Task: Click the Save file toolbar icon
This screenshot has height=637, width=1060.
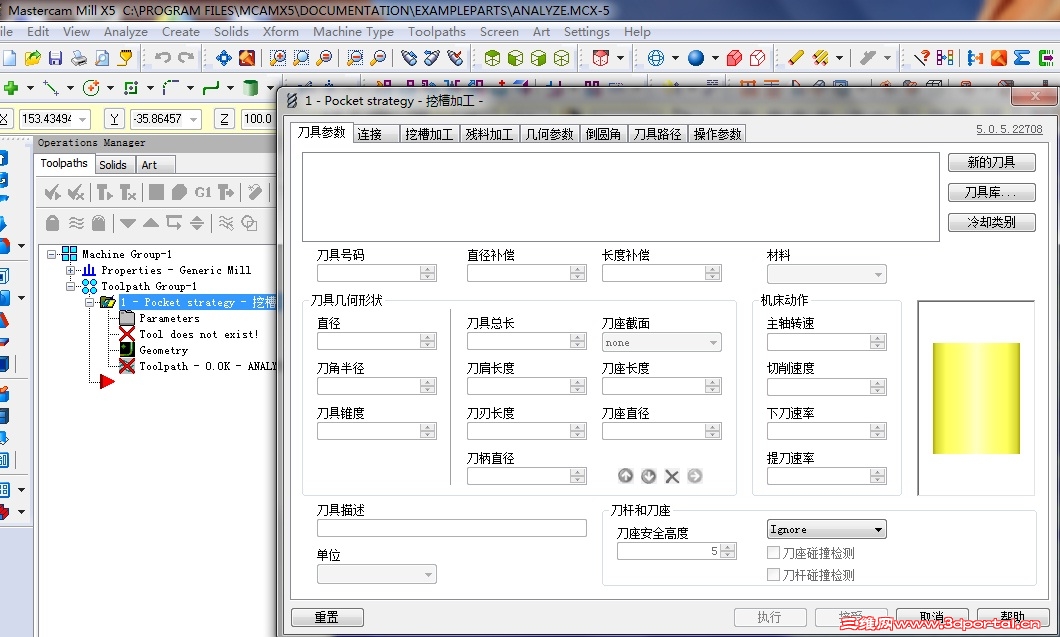Action: point(55,58)
